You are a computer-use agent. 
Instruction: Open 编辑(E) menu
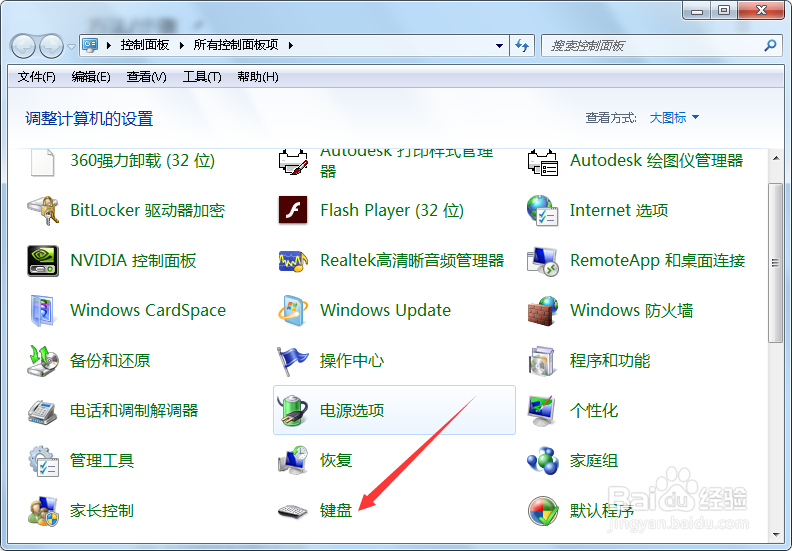click(x=91, y=77)
